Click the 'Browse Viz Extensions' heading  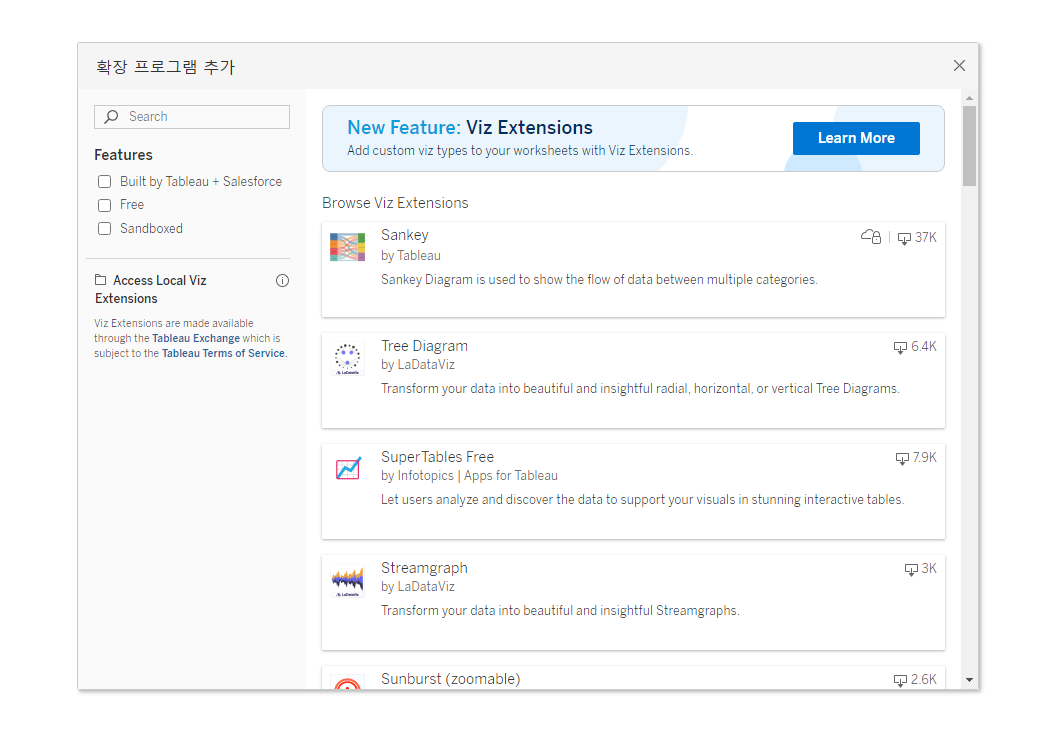395,203
